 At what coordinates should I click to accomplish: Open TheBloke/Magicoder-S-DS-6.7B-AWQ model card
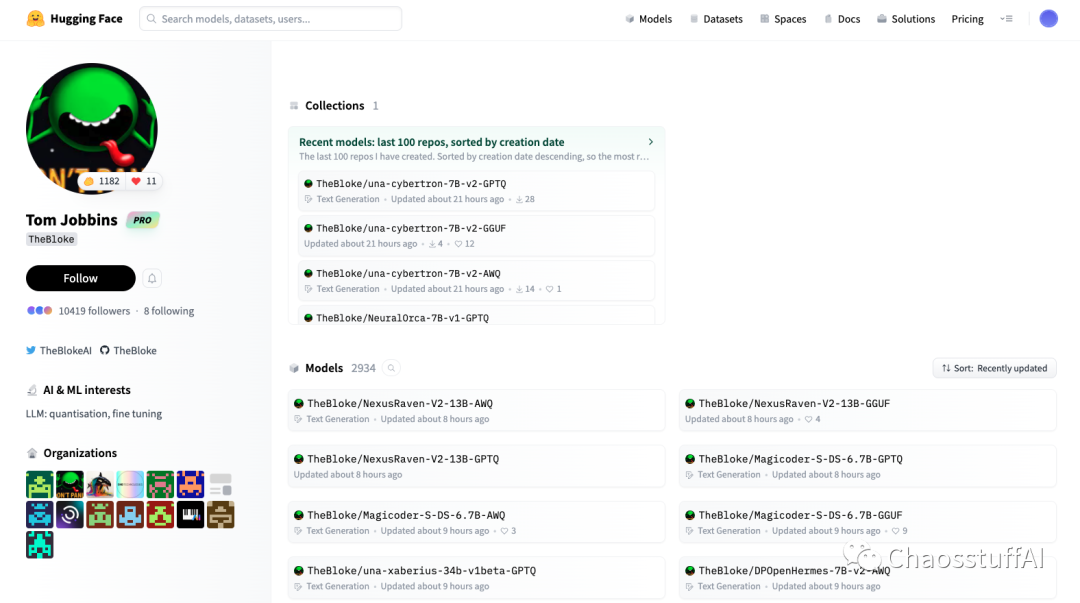coord(477,522)
